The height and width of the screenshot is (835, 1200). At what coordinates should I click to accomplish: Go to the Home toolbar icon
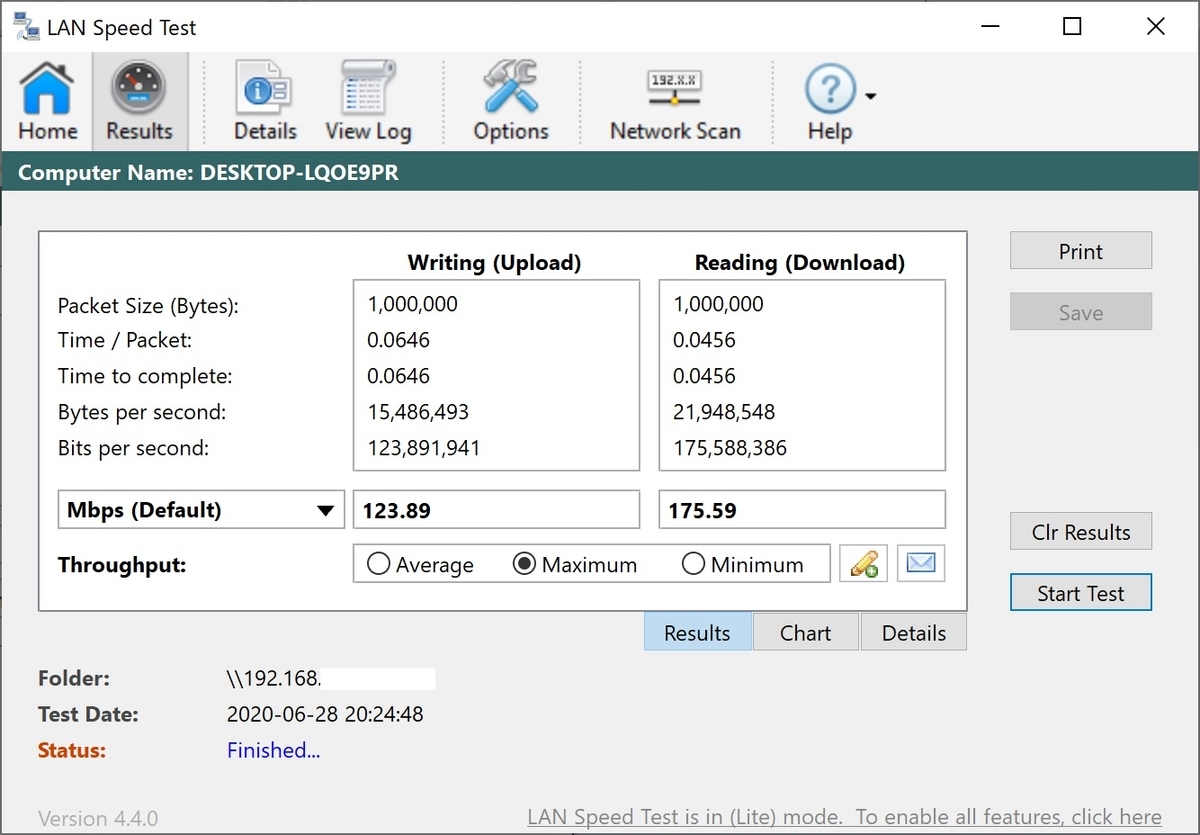(x=47, y=101)
